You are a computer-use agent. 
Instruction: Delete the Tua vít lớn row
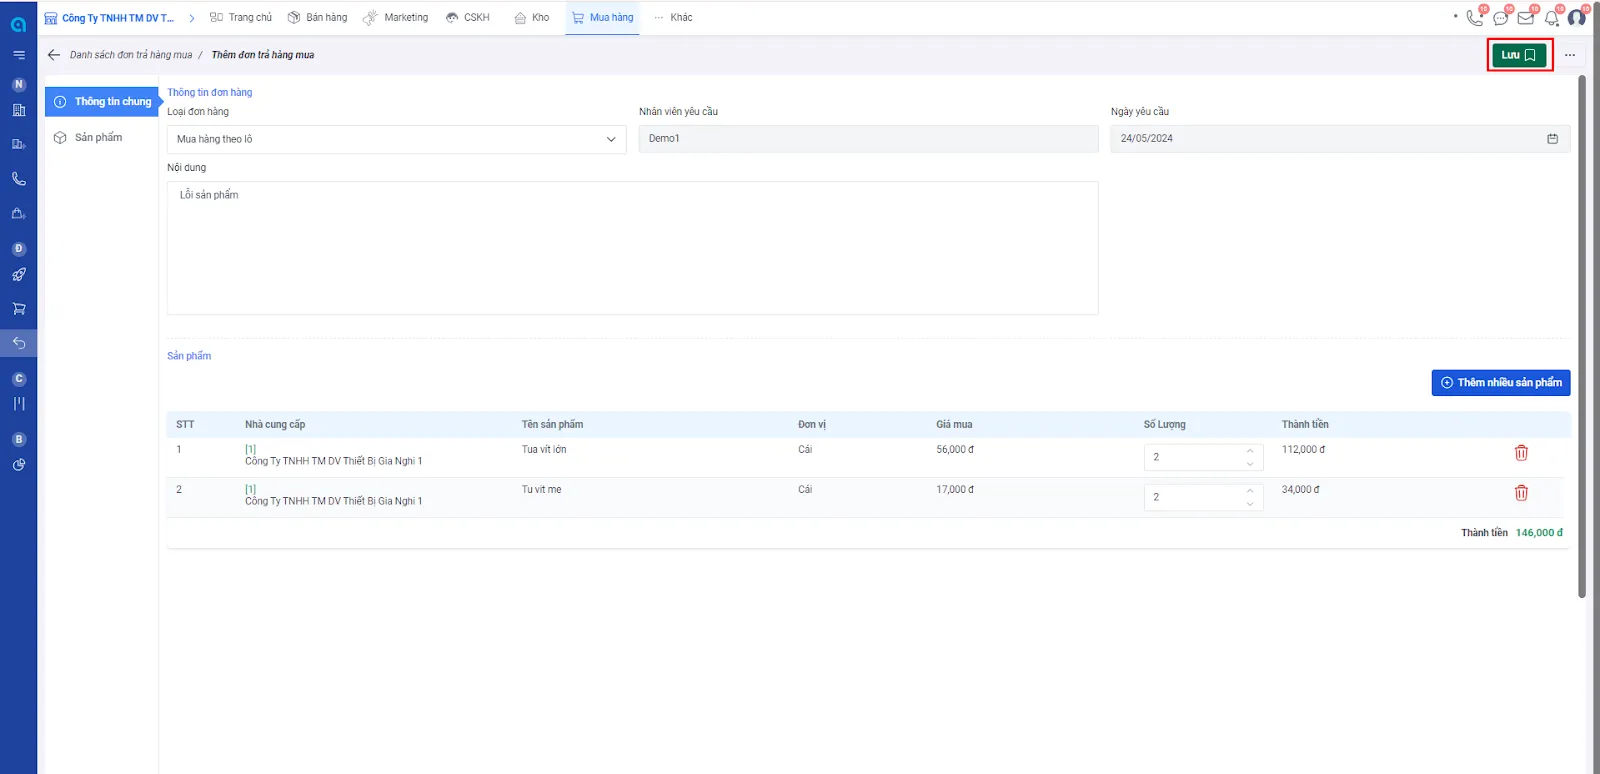click(1521, 453)
